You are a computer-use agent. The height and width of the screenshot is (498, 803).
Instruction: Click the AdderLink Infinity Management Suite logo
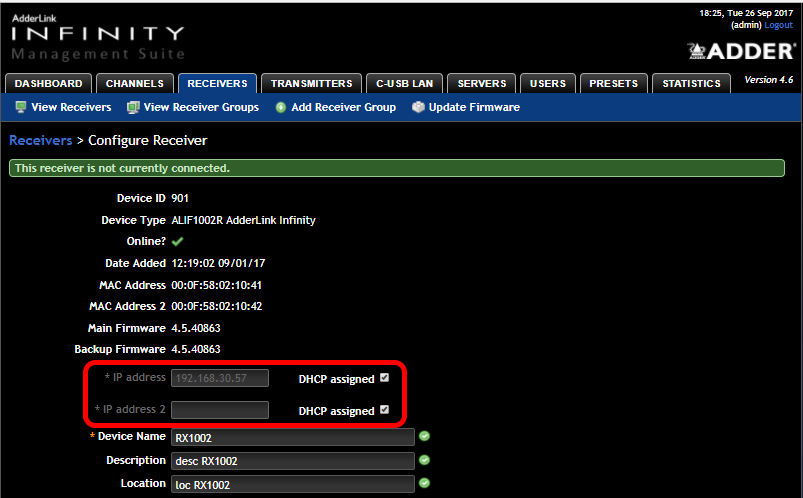point(98,37)
